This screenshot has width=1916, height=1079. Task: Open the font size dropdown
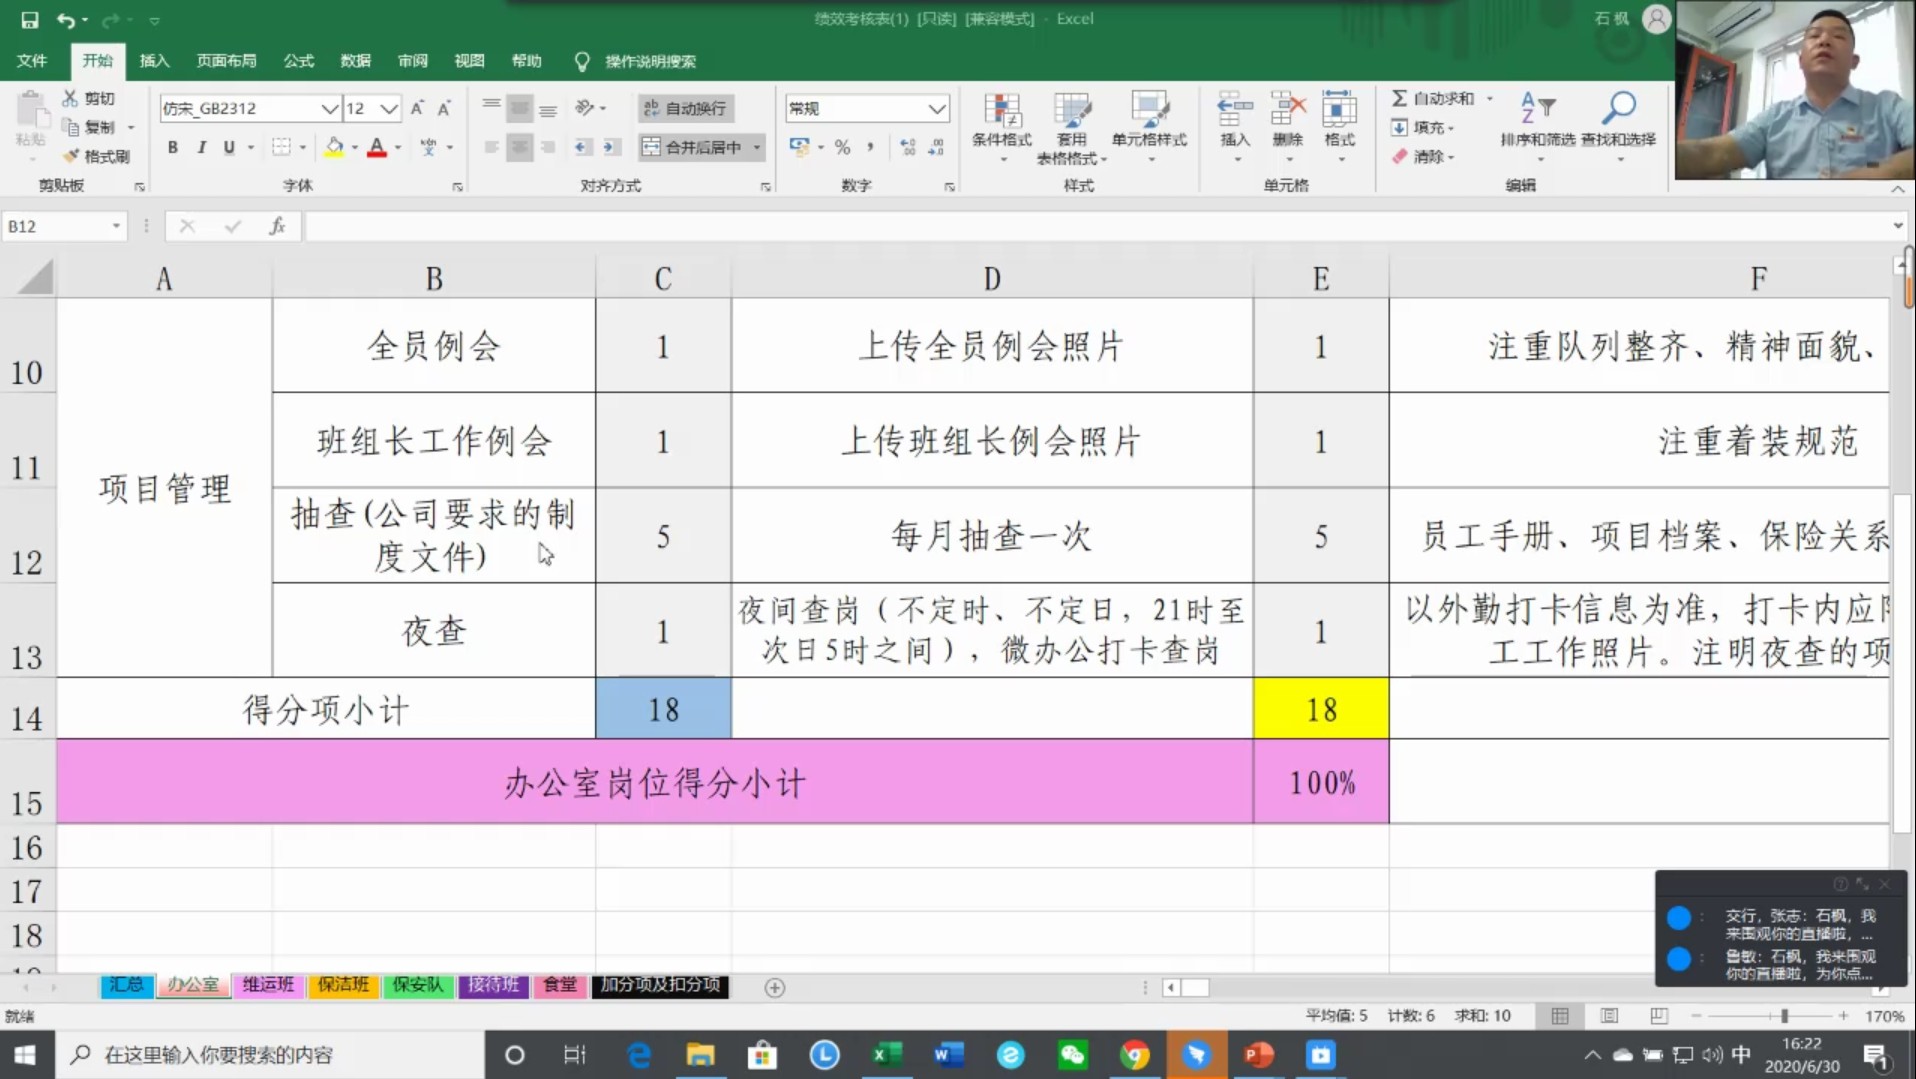pos(389,108)
